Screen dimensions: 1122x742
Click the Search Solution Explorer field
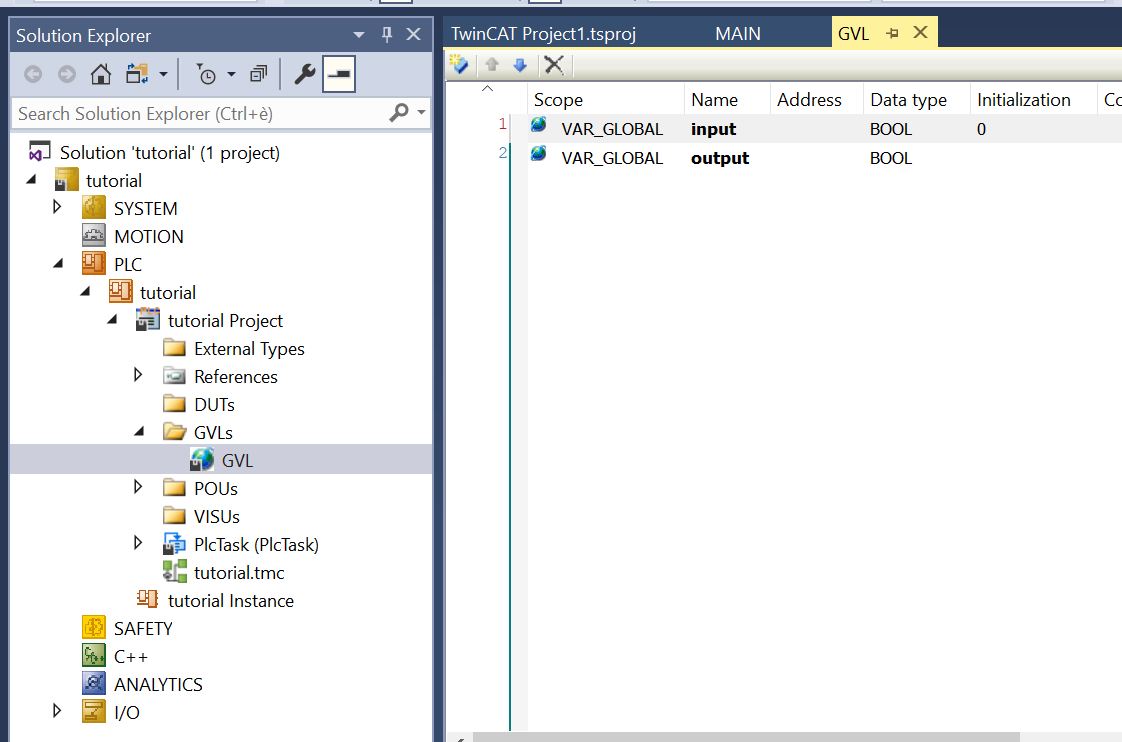pos(200,113)
